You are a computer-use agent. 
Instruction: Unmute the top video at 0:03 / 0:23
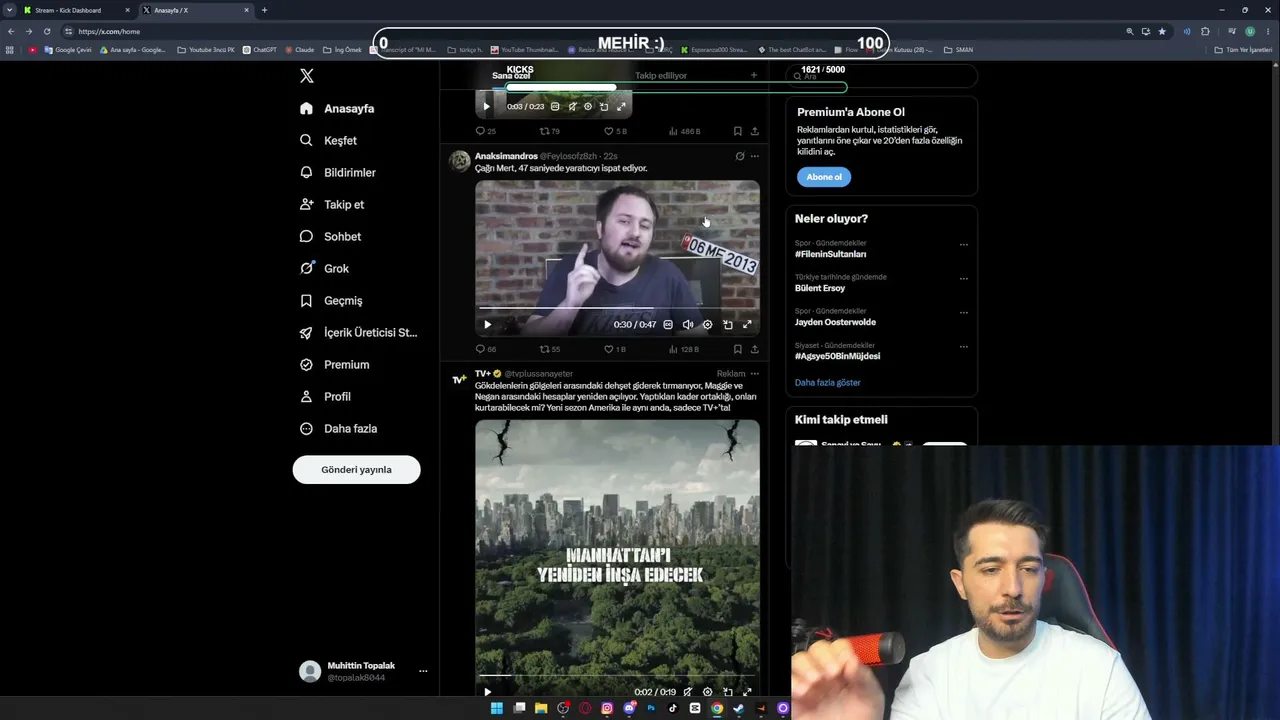(x=572, y=106)
